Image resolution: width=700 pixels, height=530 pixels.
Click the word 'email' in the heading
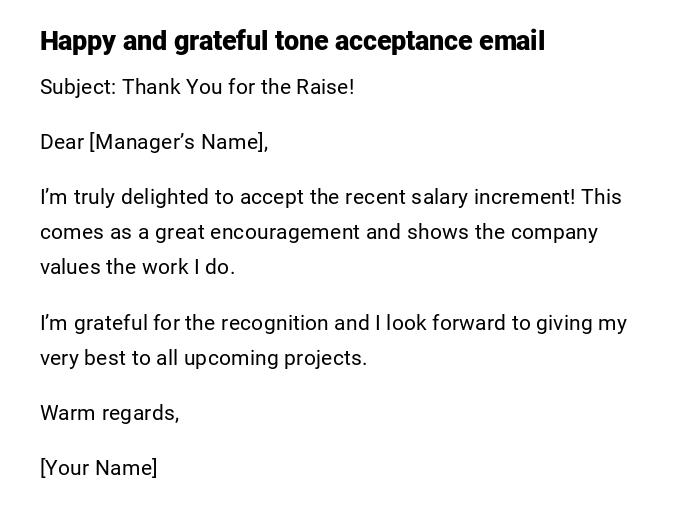point(511,41)
